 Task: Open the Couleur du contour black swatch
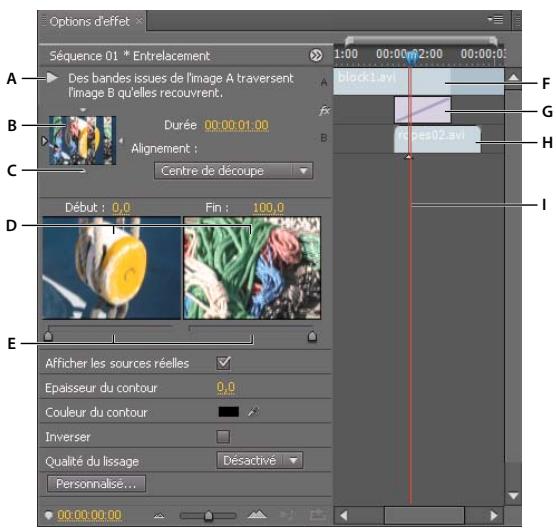pos(229,412)
